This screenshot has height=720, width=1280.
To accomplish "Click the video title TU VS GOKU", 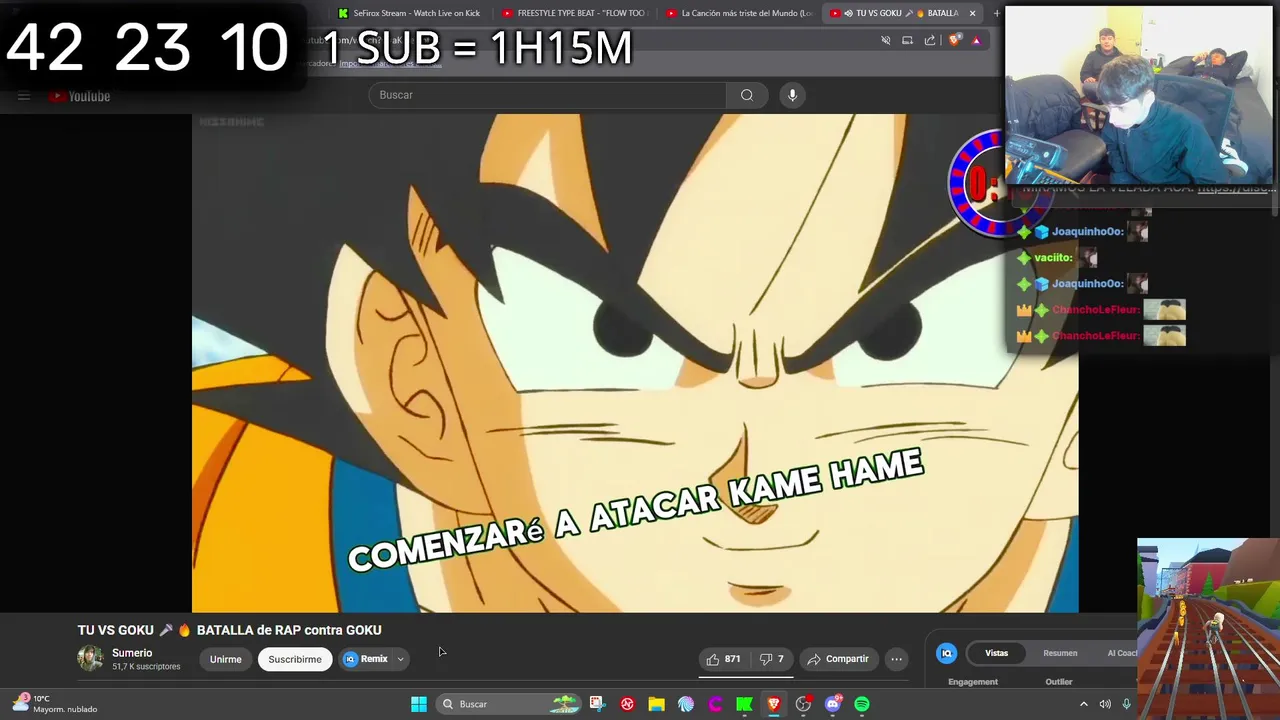I will (230, 630).
